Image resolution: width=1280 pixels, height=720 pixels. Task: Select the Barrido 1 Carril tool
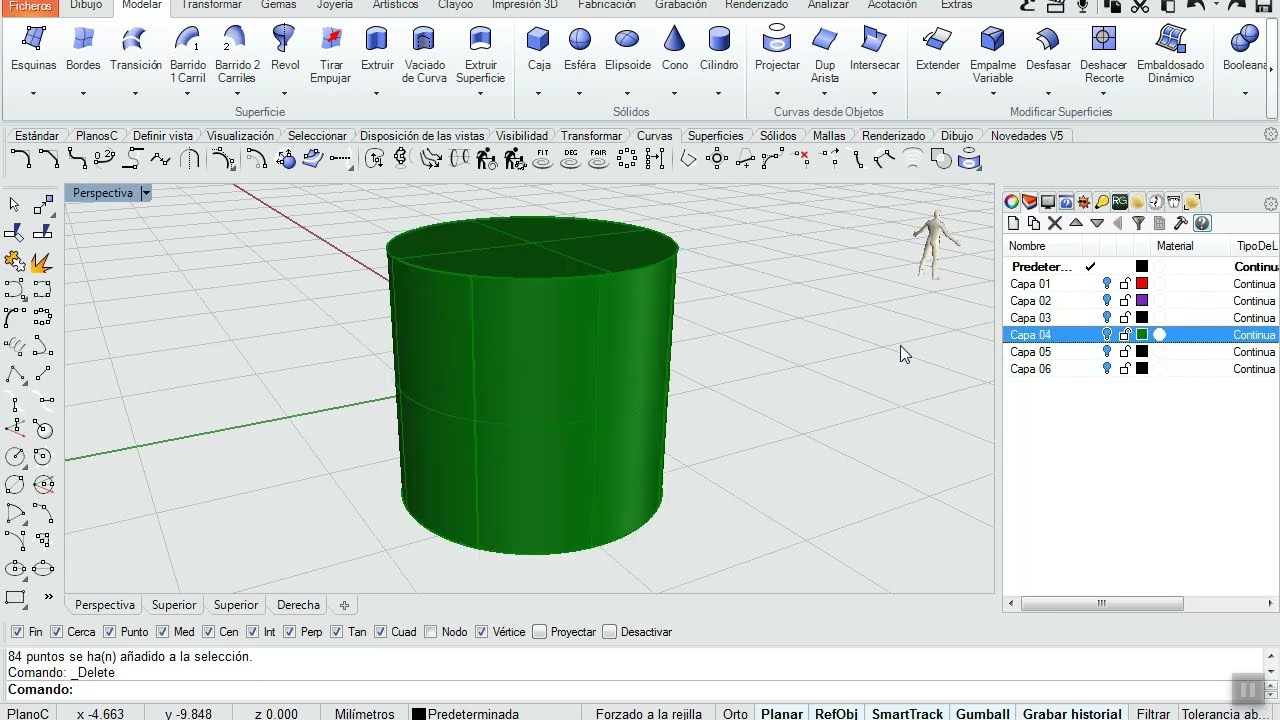(x=188, y=55)
